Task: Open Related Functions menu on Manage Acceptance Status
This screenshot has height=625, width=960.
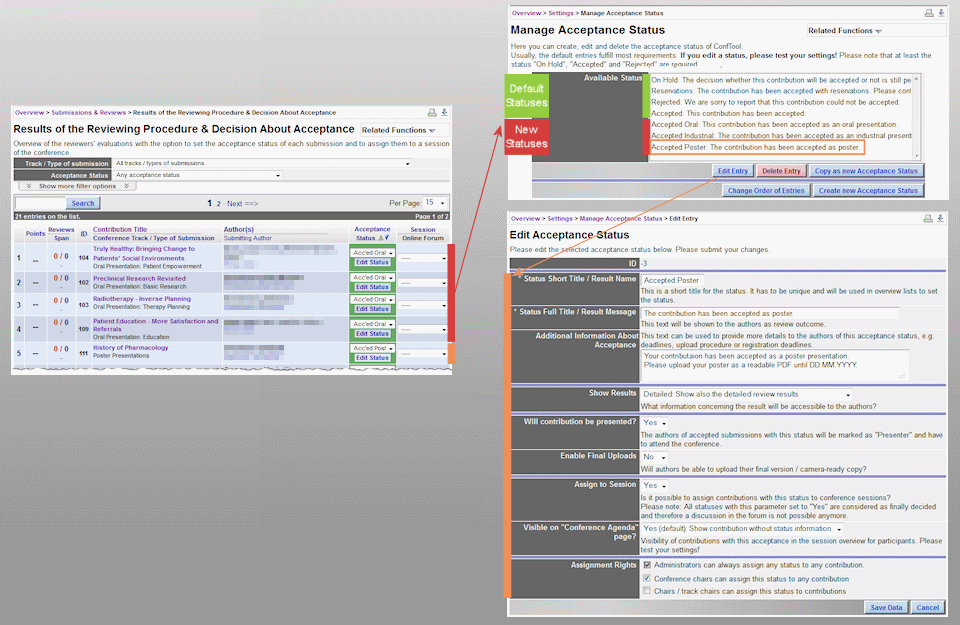Action: point(845,31)
